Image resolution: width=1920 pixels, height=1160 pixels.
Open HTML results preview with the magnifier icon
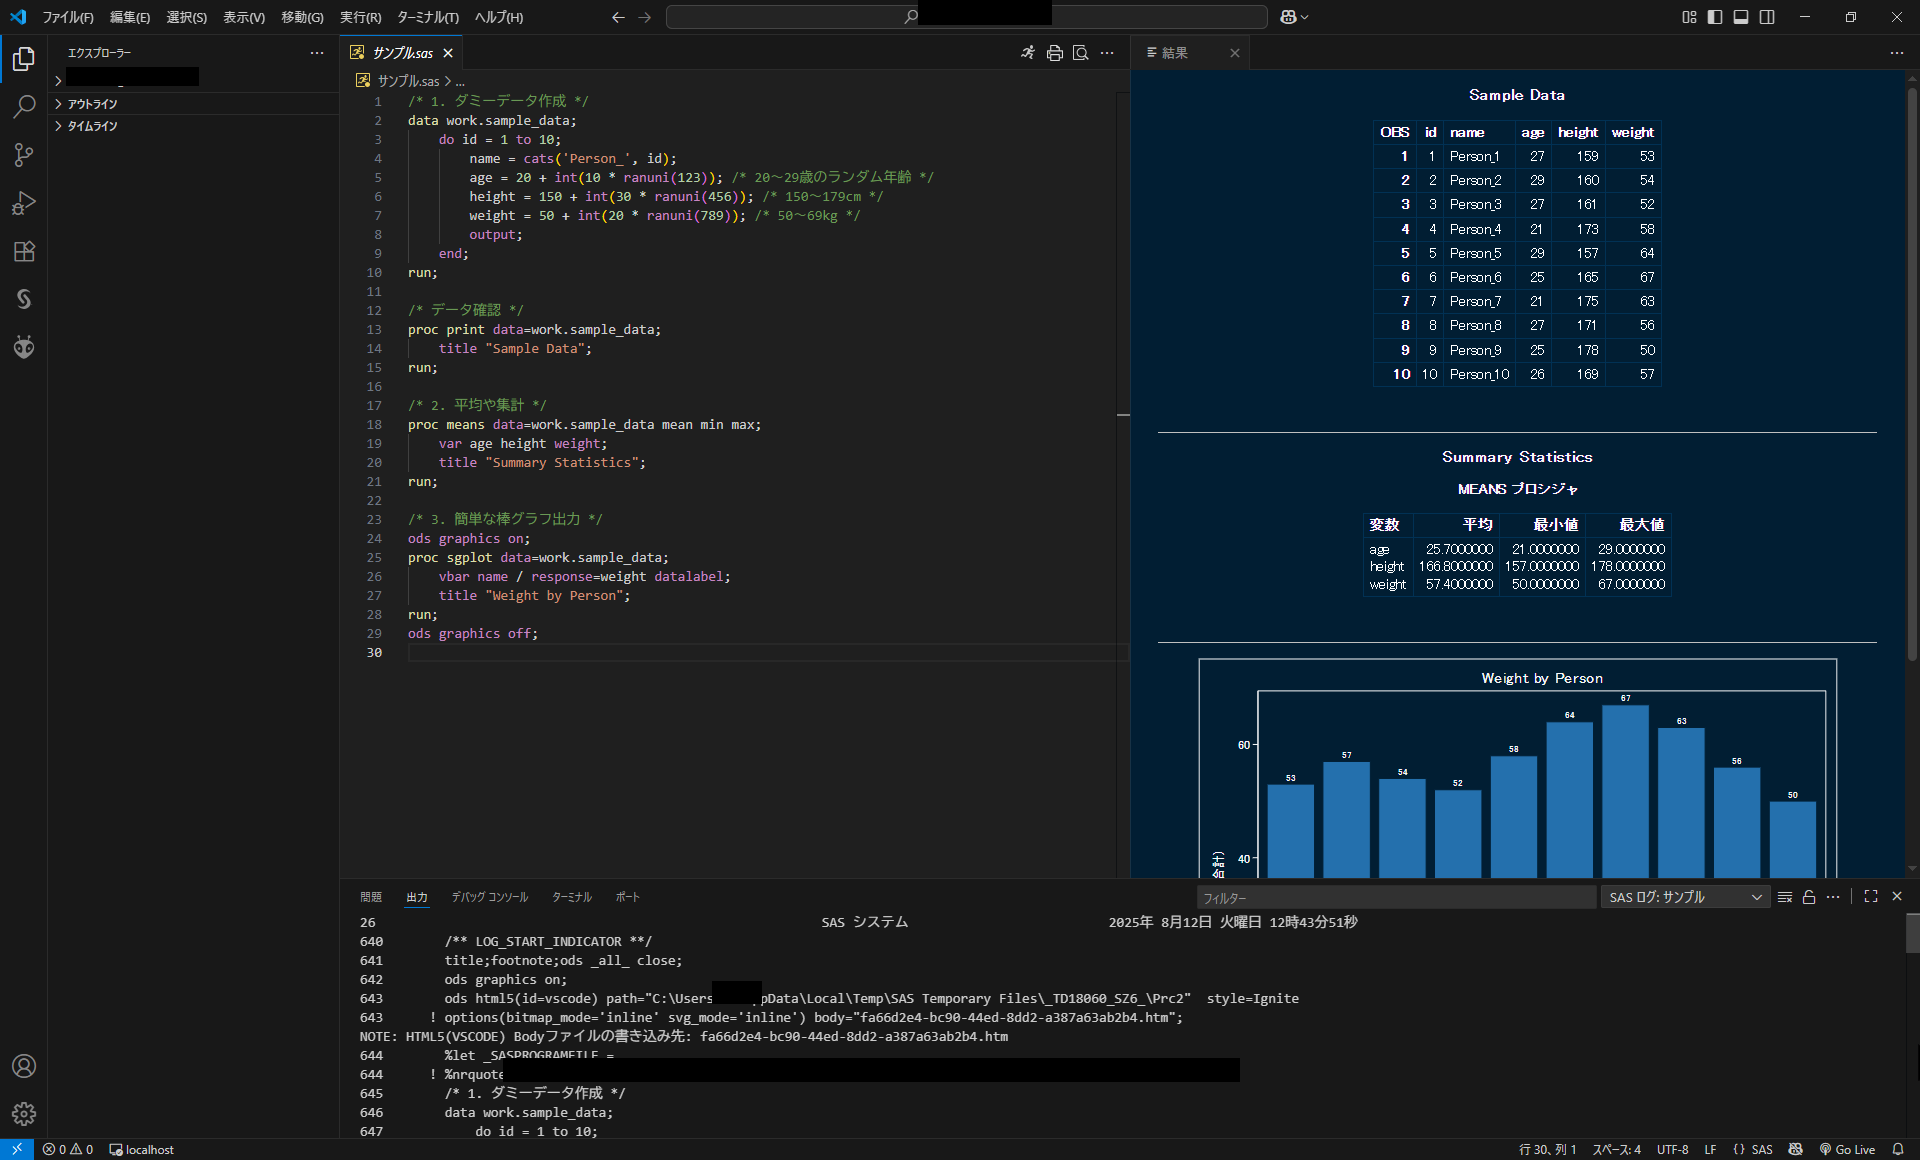[1080, 53]
